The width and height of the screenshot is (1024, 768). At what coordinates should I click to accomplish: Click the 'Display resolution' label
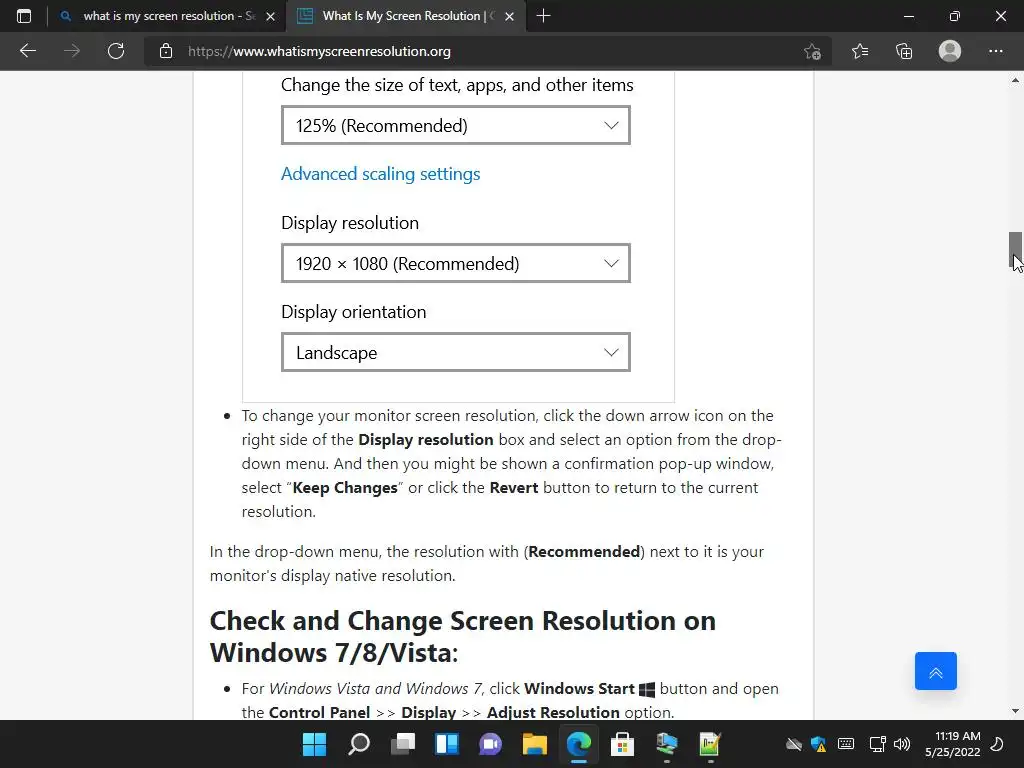(x=349, y=223)
